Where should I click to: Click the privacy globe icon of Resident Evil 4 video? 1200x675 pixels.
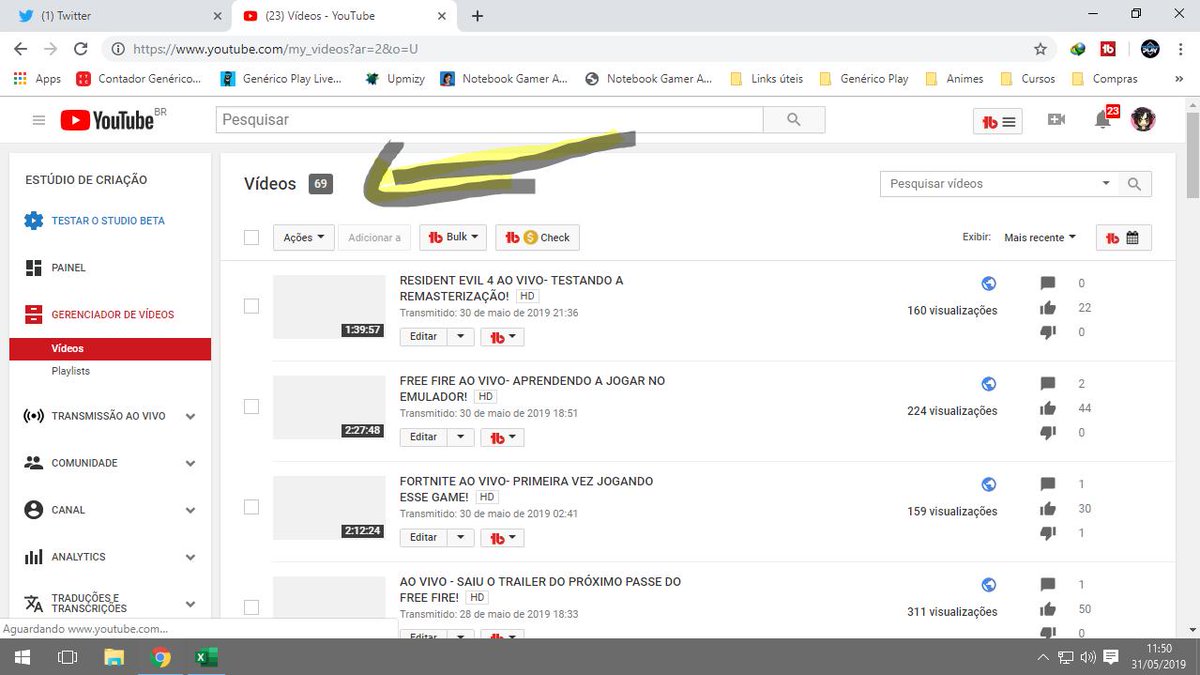(989, 283)
